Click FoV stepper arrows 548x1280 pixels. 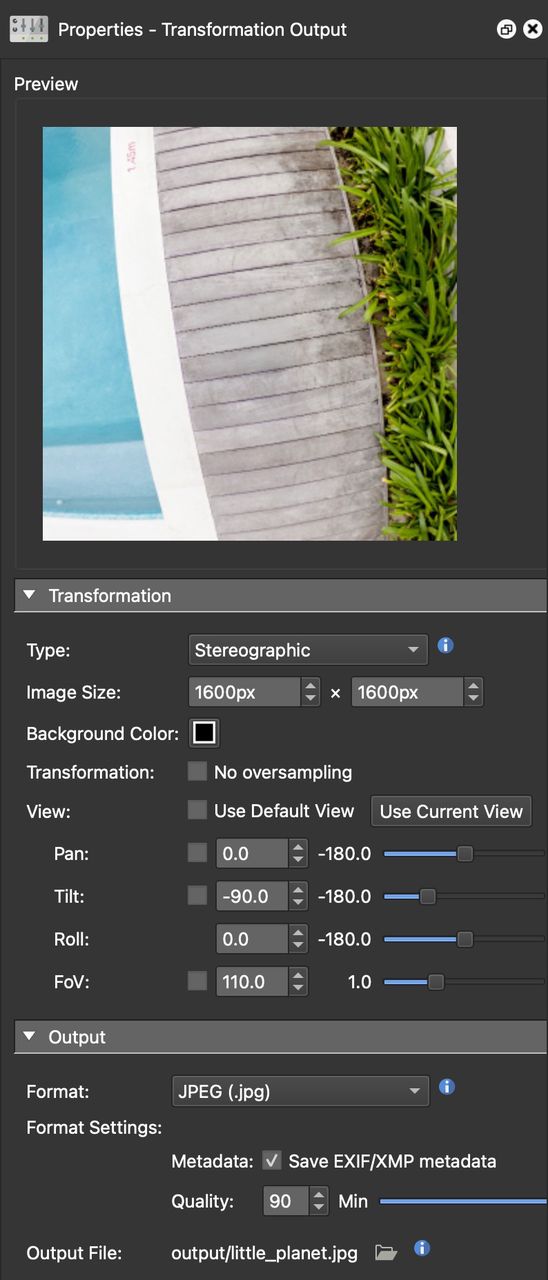[x=298, y=982]
